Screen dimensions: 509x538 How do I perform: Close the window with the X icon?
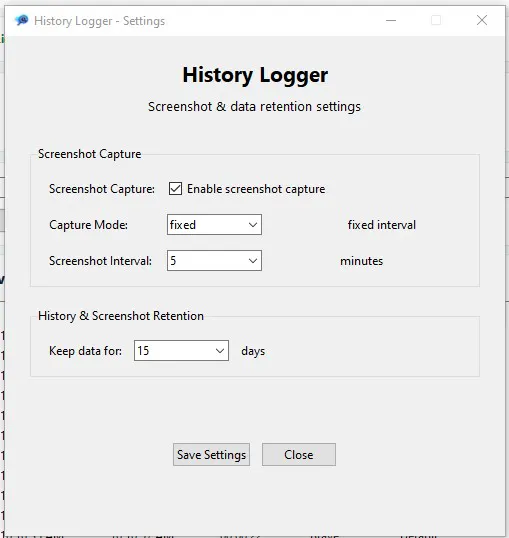[482, 20]
